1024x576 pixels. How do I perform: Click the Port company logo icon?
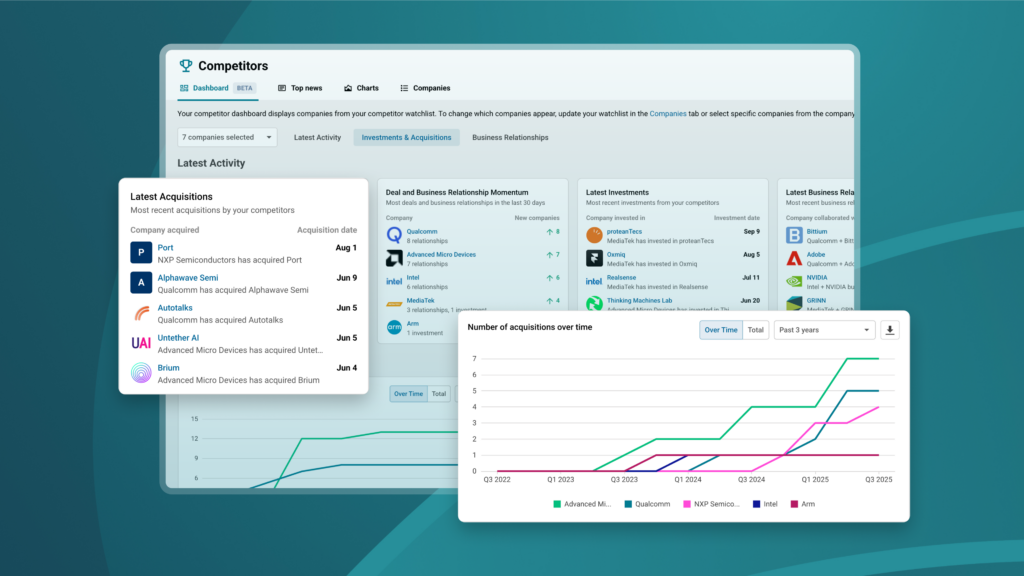tap(141, 253)
